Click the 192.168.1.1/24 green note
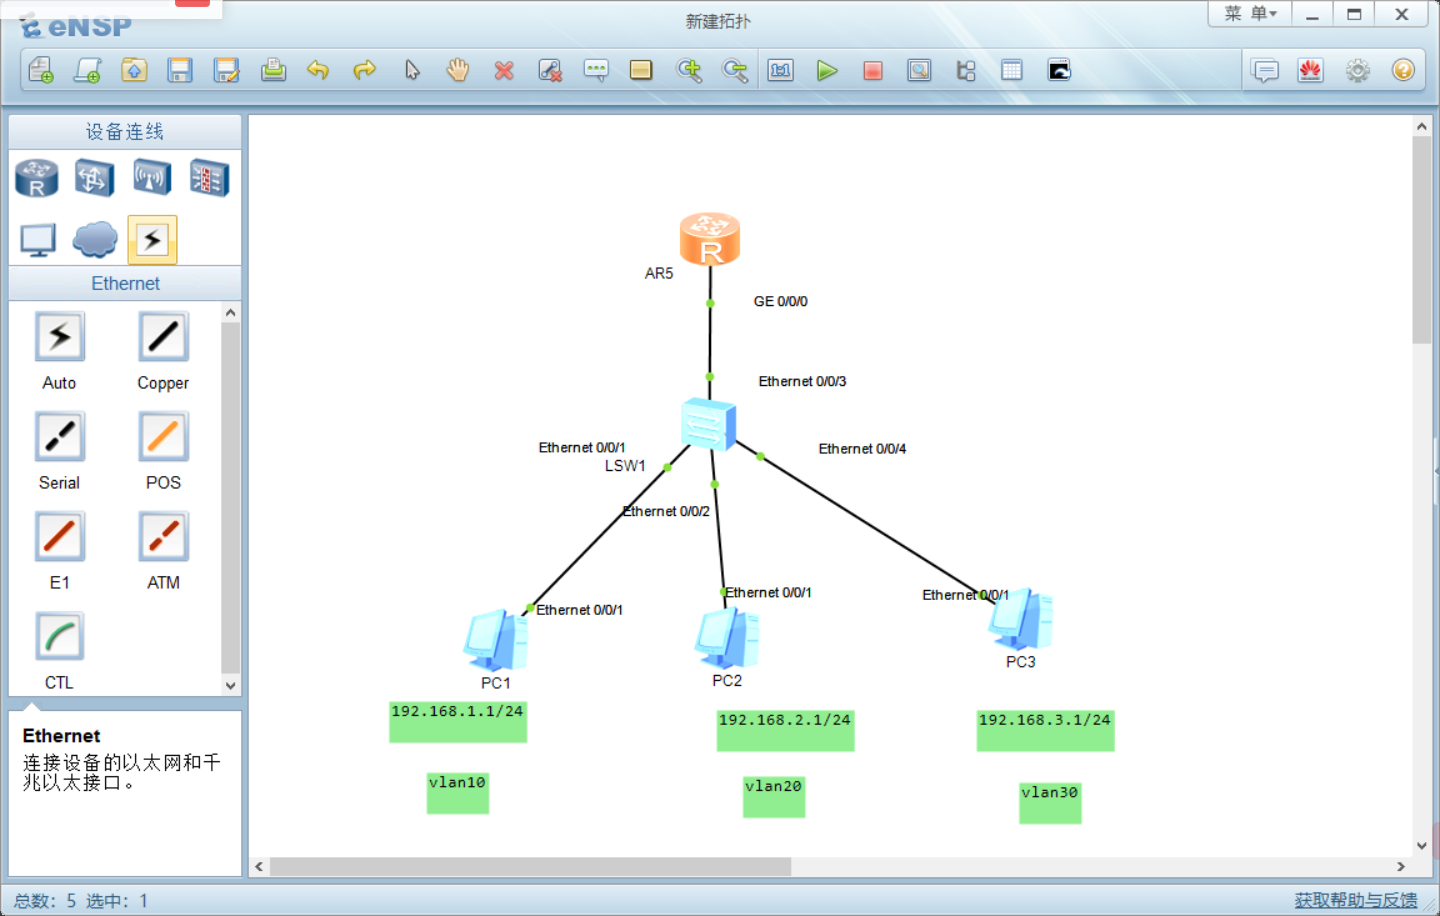The width and height of the screenshot is (1440, 916). [x=458, y=721]
